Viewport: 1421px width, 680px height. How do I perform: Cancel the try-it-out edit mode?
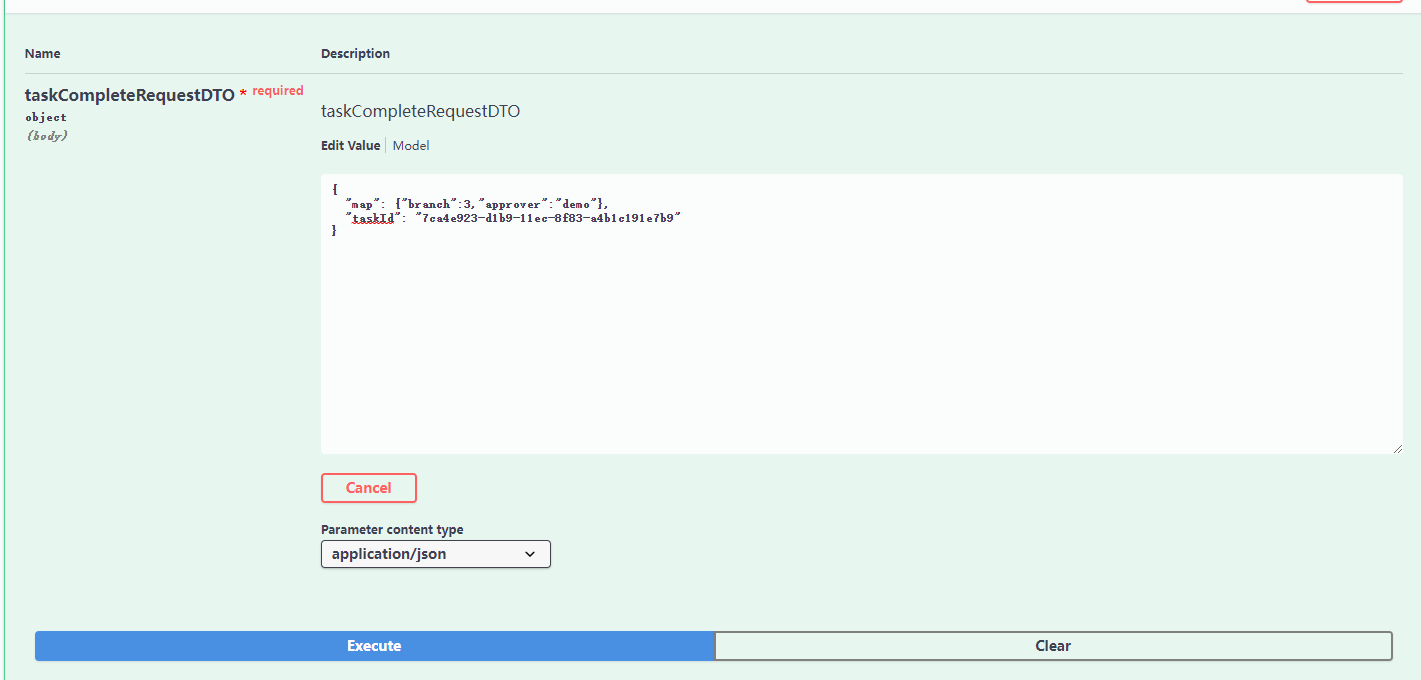coord(368,488)
